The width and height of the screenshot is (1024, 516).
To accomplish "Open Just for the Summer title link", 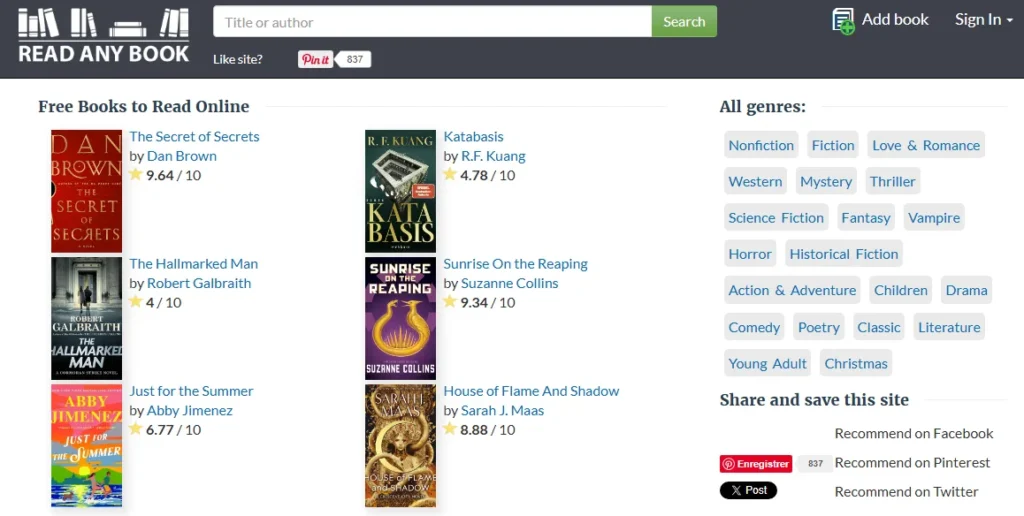I will tap(191, 391).
